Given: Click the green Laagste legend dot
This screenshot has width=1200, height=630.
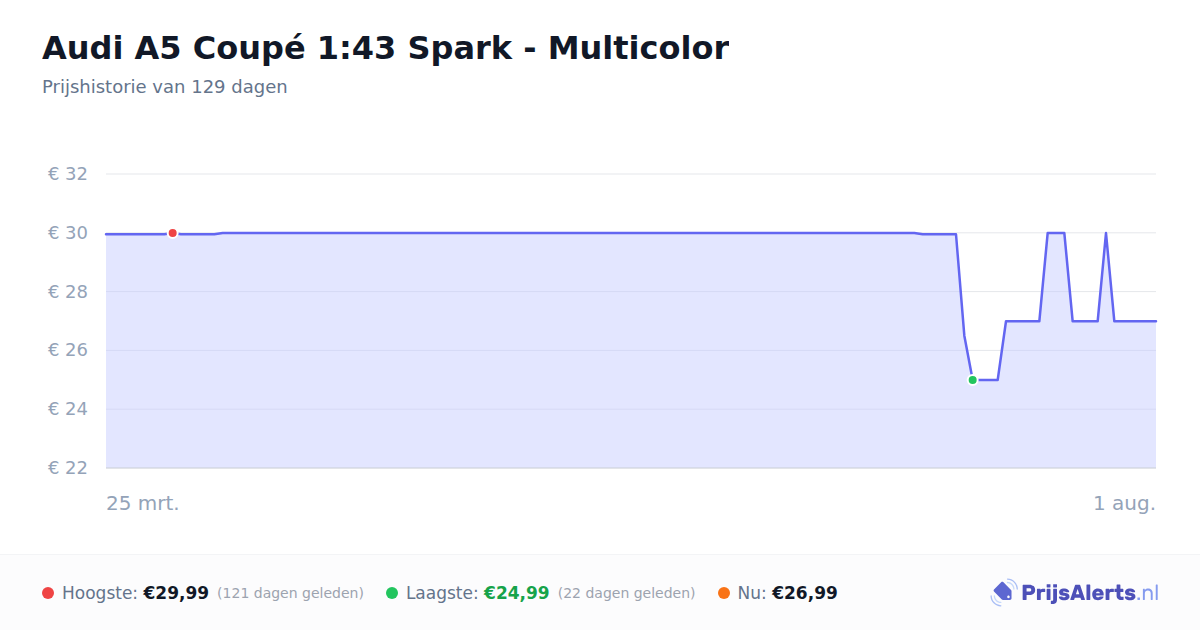Looking at the screenshot, I should [392, 593].
